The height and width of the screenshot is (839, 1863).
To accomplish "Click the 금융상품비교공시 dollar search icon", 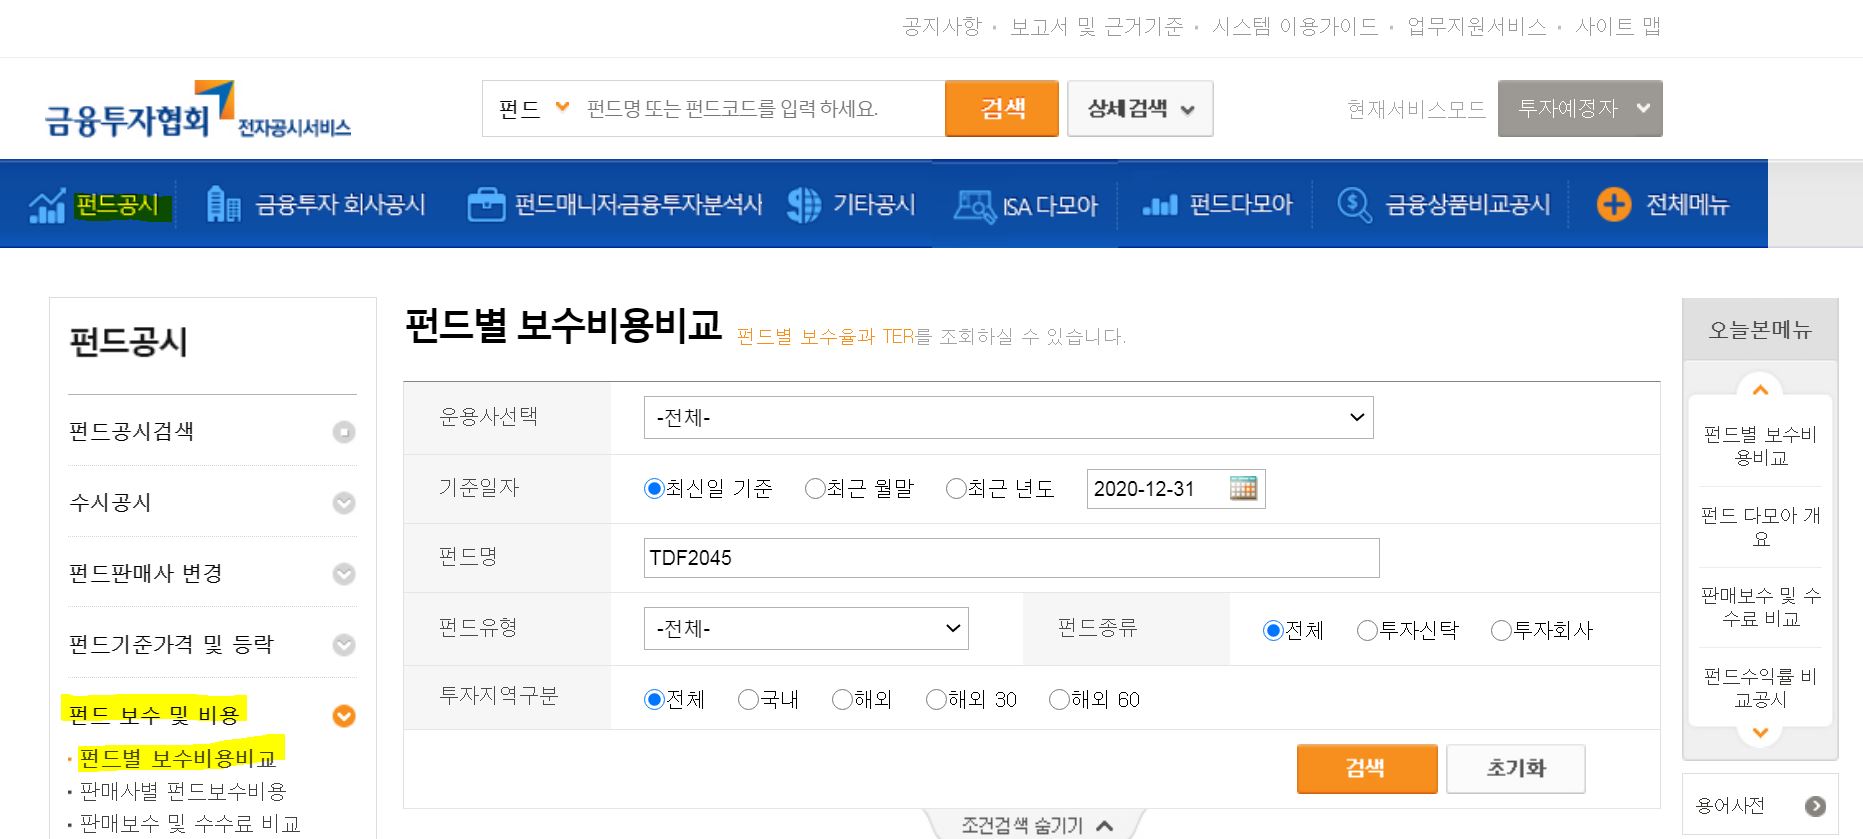I will click(x=1354, y=205).
